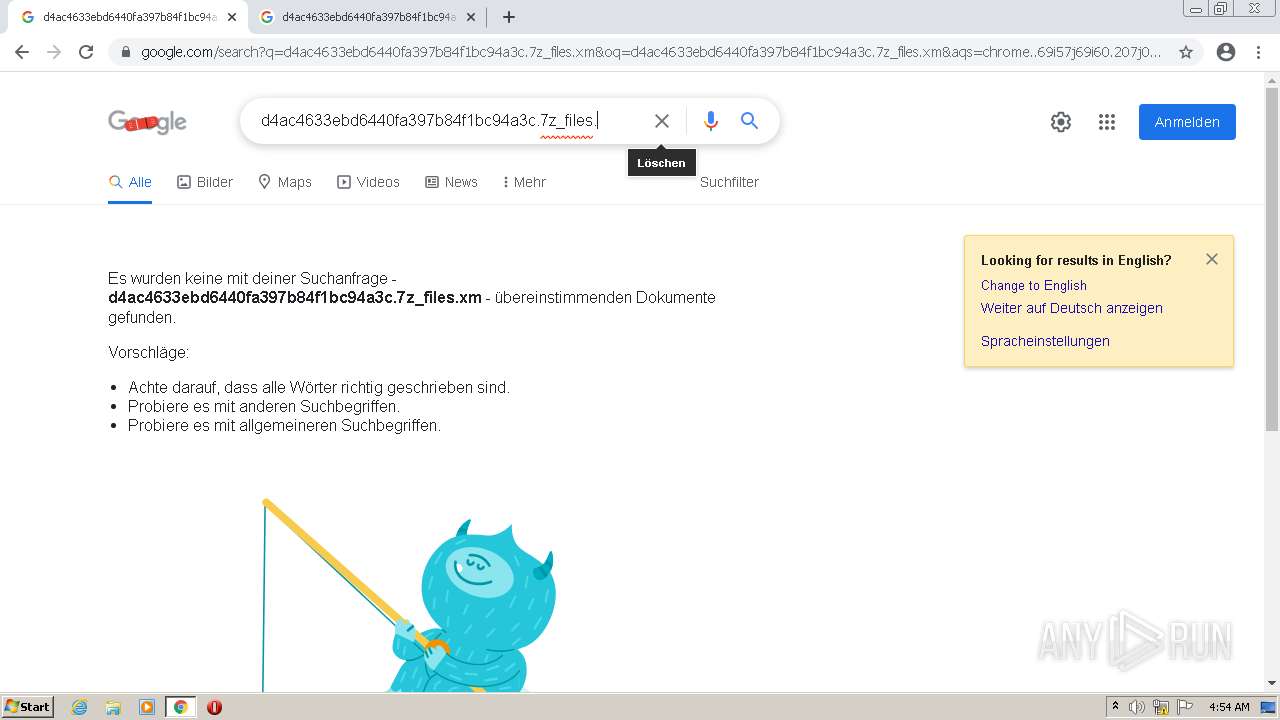Click the red antivirus taskbar icon
Image resolution: width=1280 pixels, height=720 pixels.
[x=214, y=707]
